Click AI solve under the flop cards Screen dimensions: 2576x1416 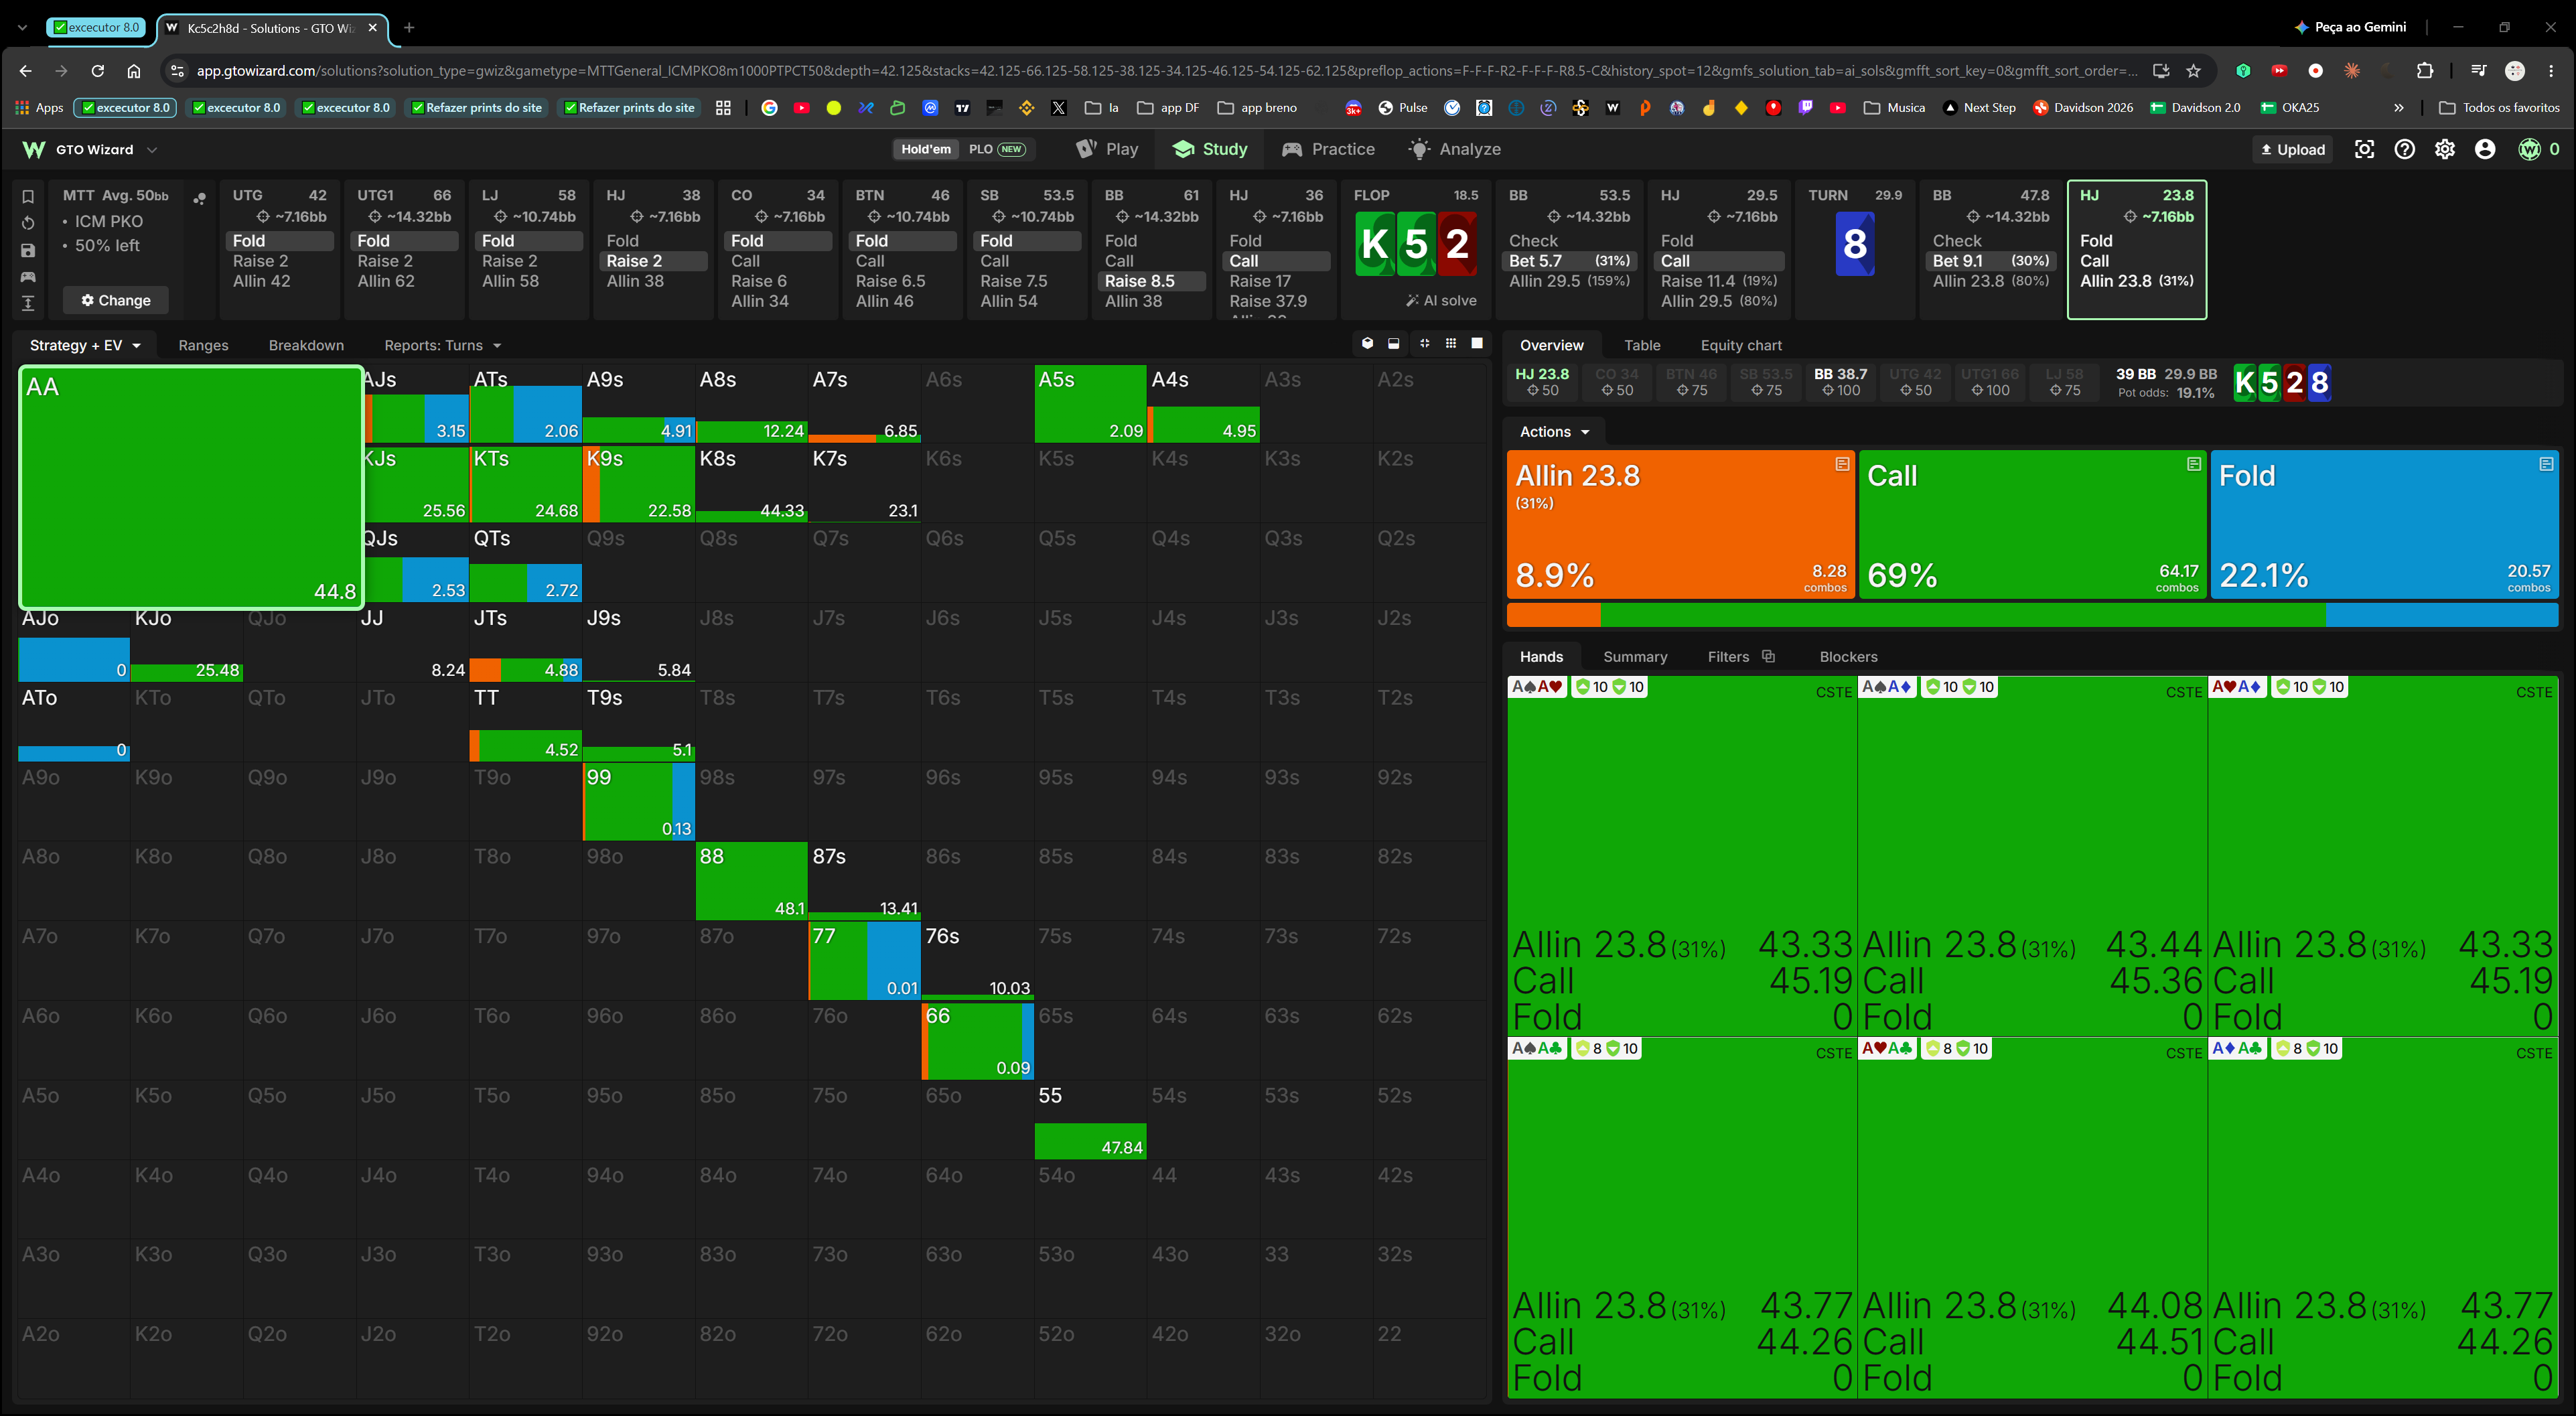(x=1441, y=300)
